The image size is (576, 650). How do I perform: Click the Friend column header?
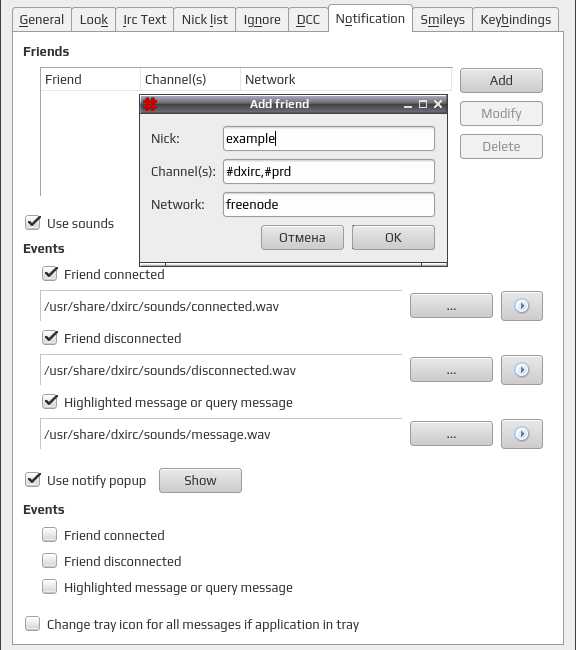tap(90, 79)
